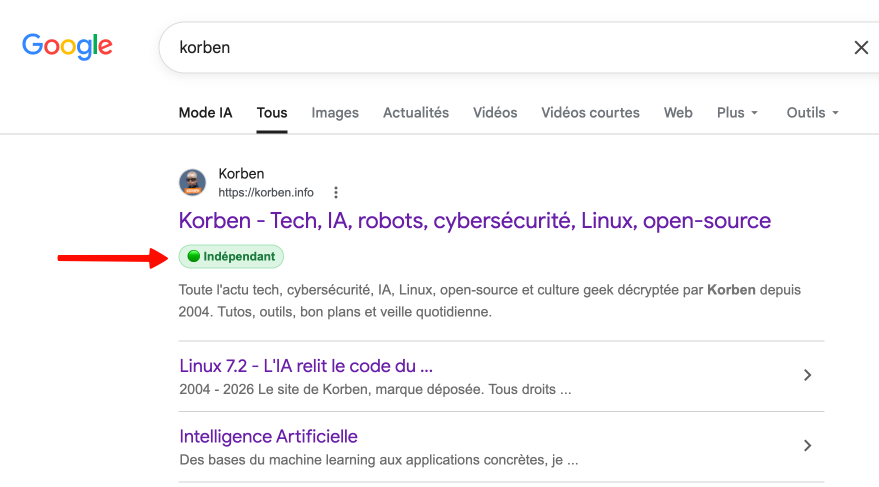Switch to the Images tab
Screen dimensions: 879x487
point(335,113)
